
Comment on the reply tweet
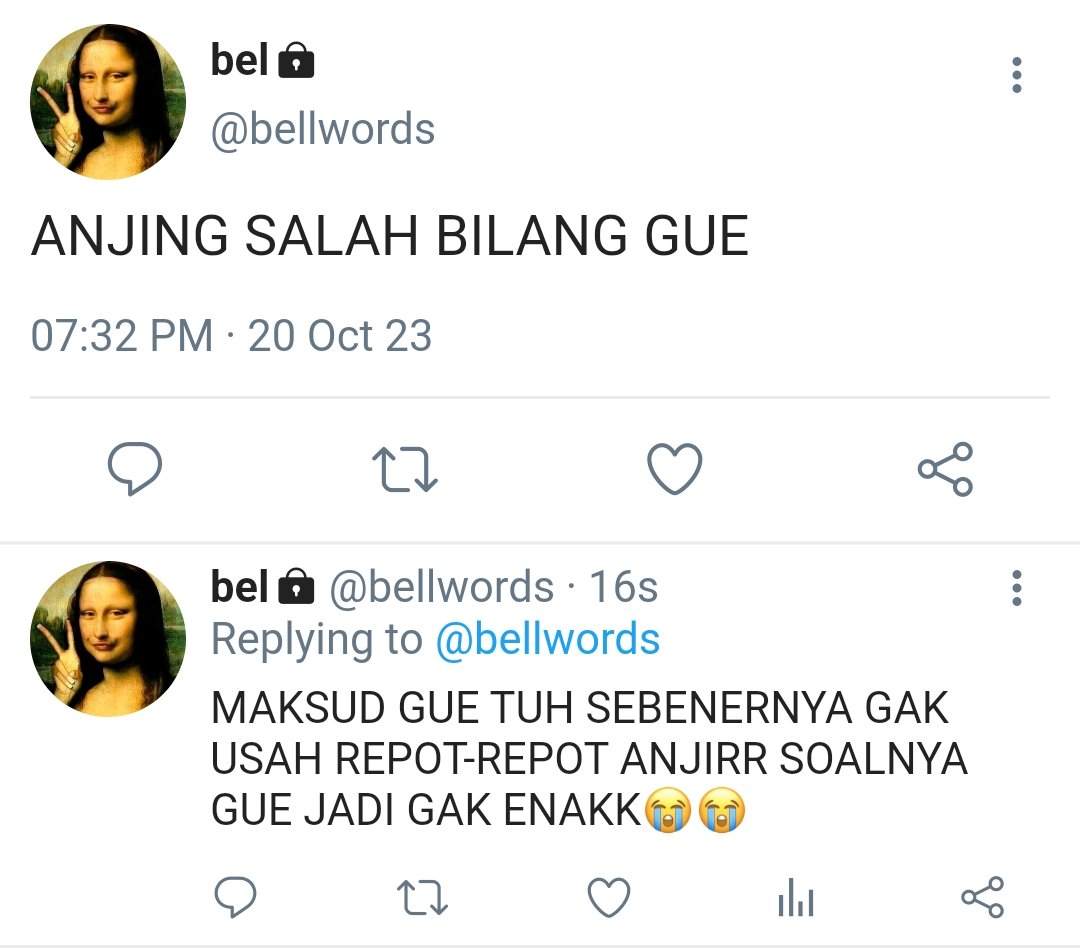(x=236, y=896)
